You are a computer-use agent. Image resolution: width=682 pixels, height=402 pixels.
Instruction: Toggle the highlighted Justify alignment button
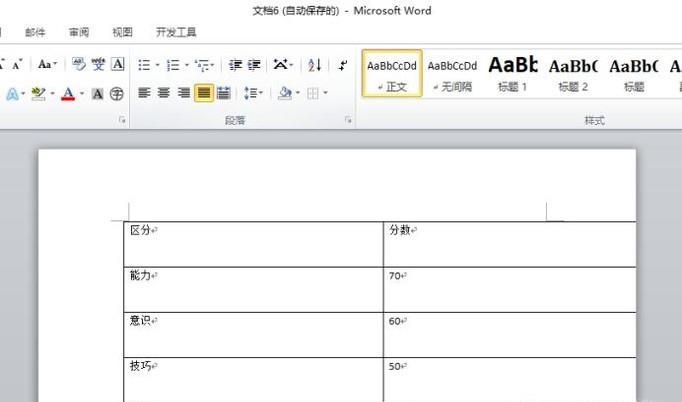click(204, 93)
